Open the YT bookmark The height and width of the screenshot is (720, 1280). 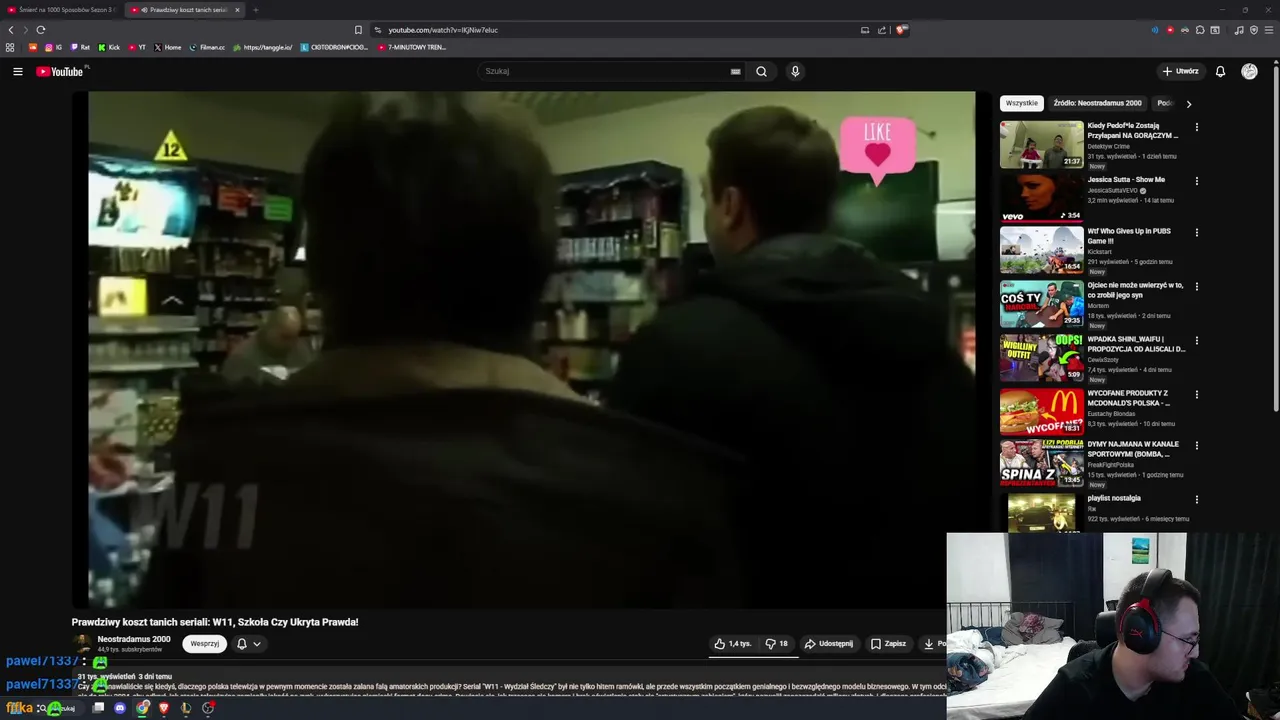137,47
